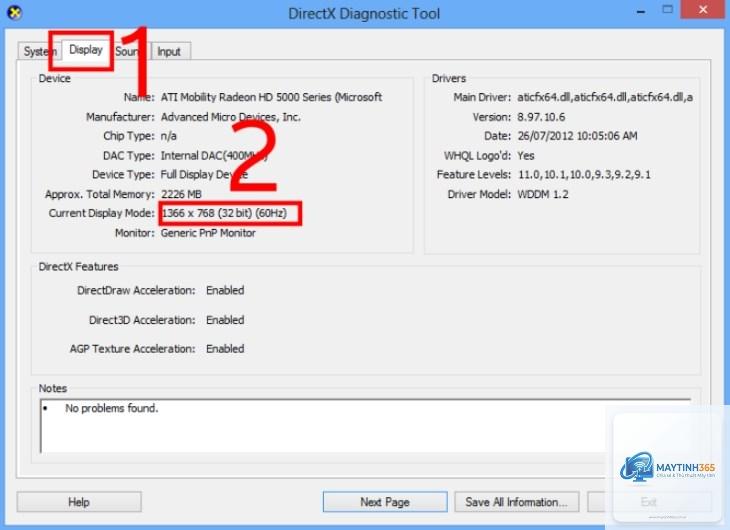Image resolution: width=730 pixels, height=530 pixels.
Task: Click the WHQL Logo'd value 'Yes'
Action: coord(526,156)
